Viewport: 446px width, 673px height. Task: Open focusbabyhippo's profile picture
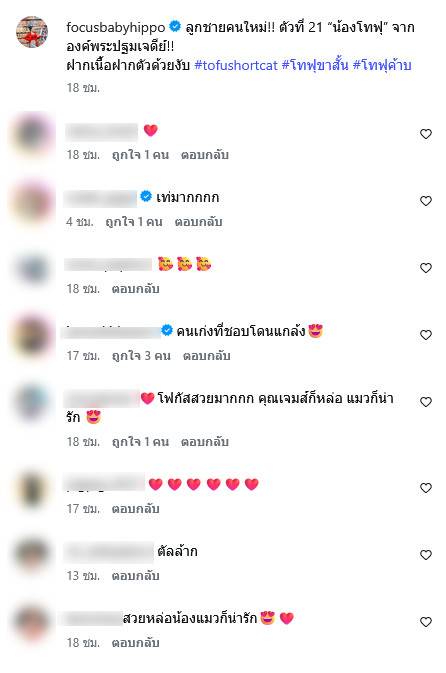coord(32,32)
